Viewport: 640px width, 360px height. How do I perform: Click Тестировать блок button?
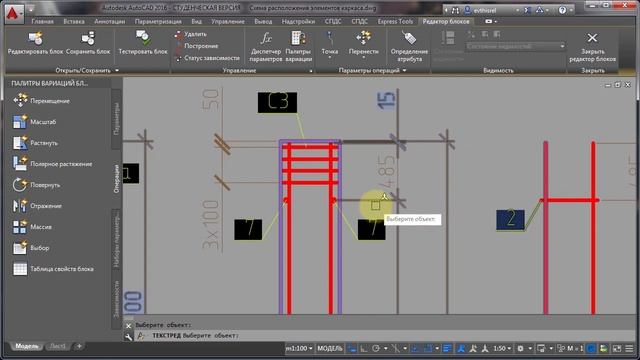point(143,44)
